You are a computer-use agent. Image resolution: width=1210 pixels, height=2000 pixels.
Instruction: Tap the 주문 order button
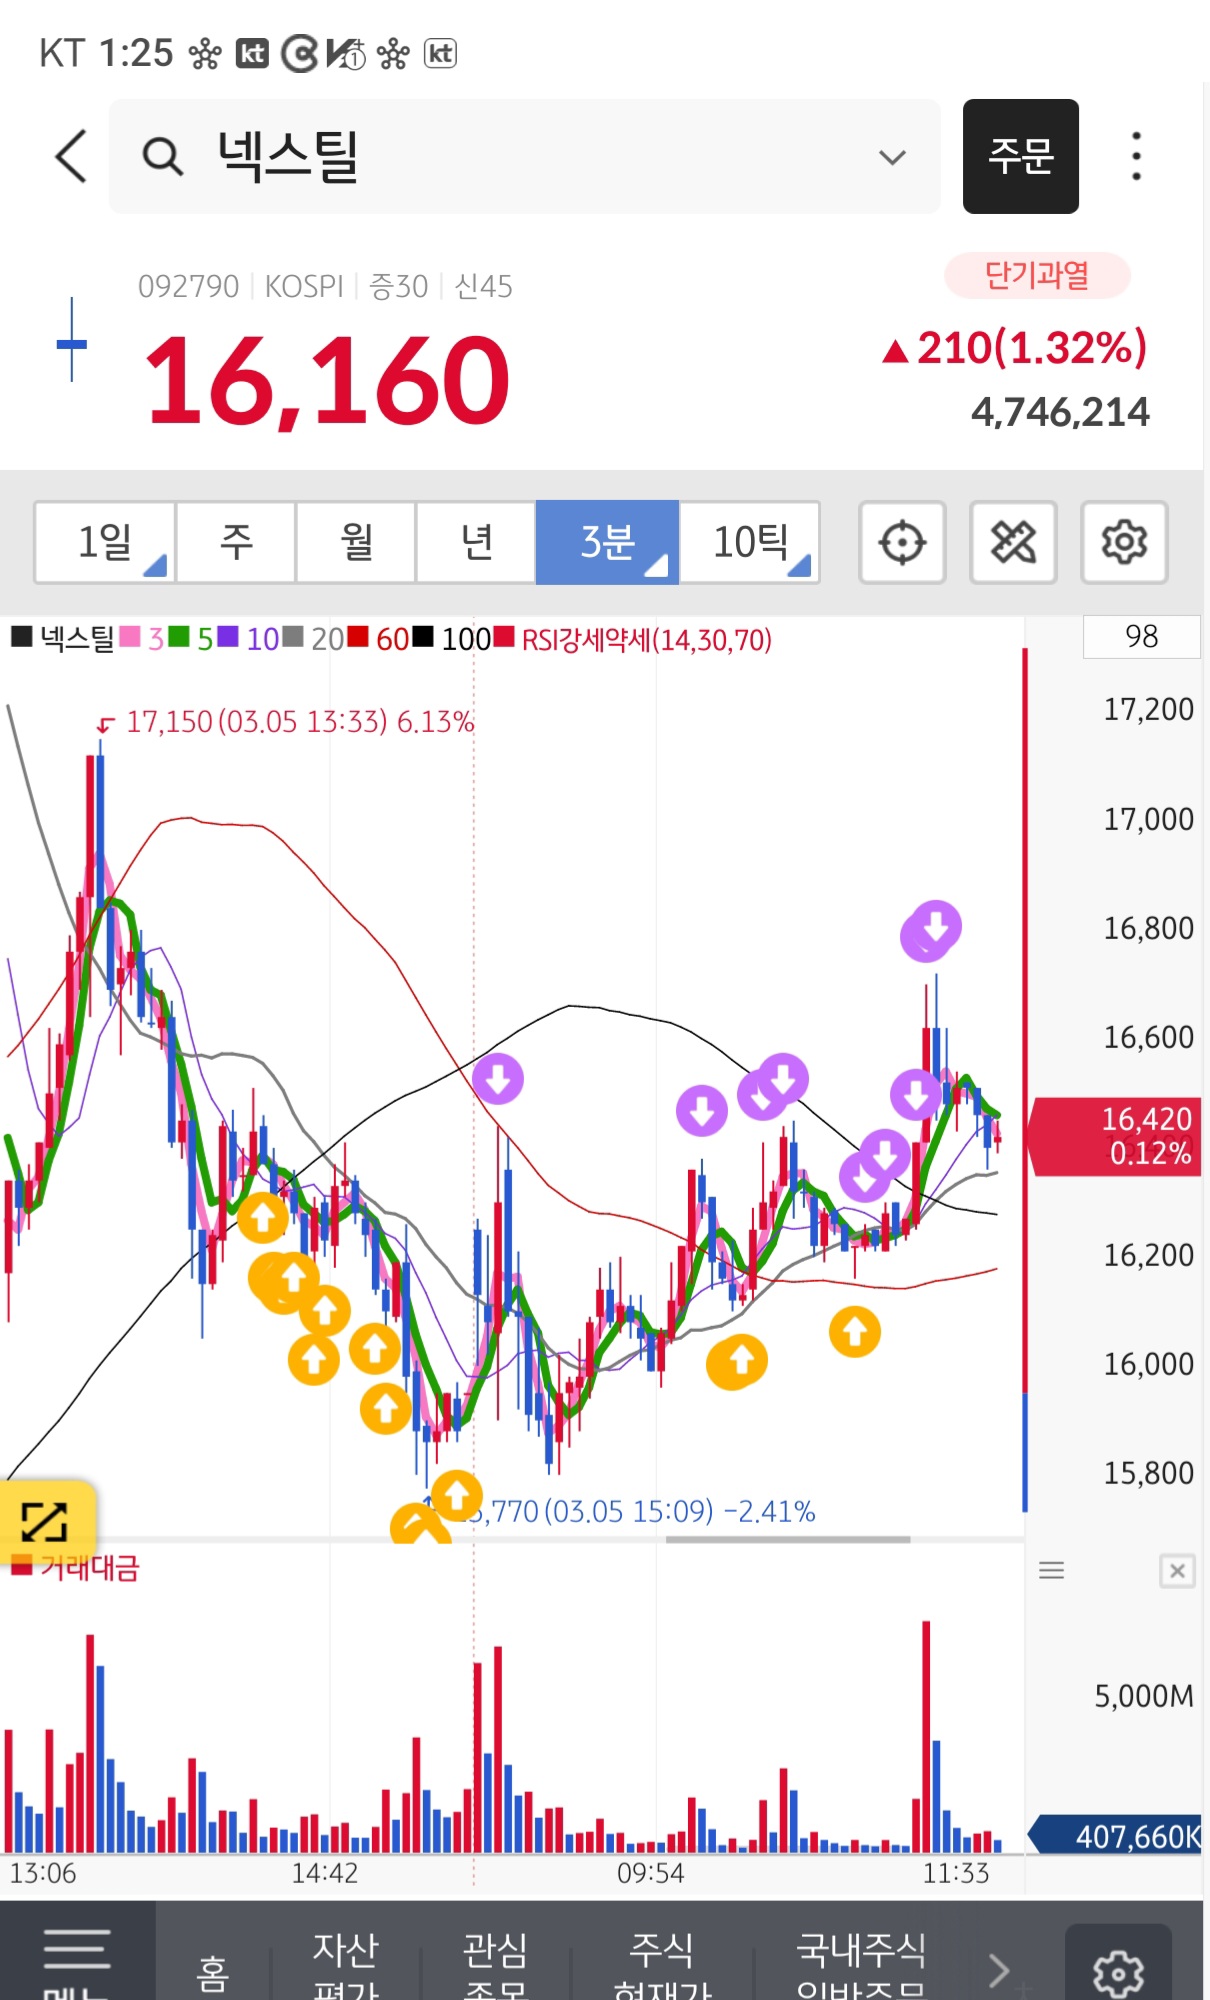(x=1021, y=156)
